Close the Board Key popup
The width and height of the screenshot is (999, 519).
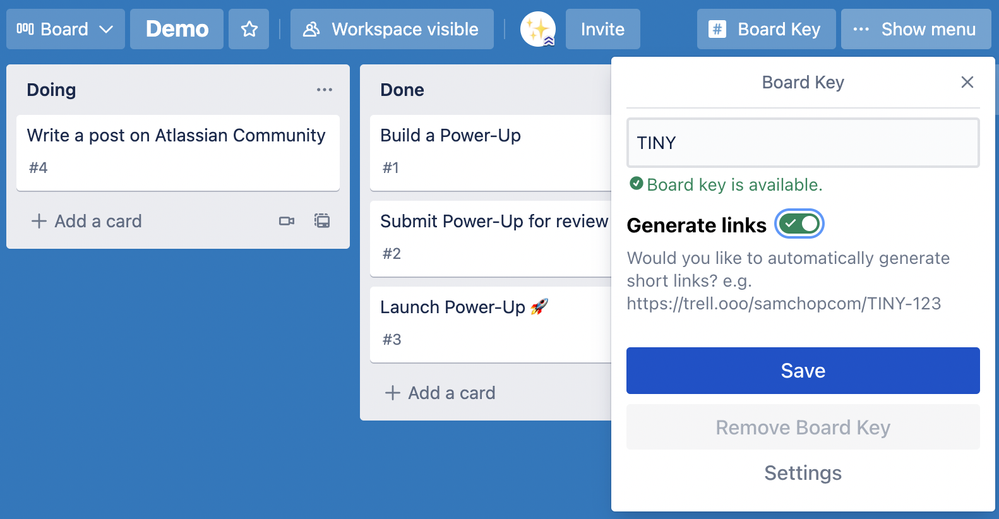[967, 82]
